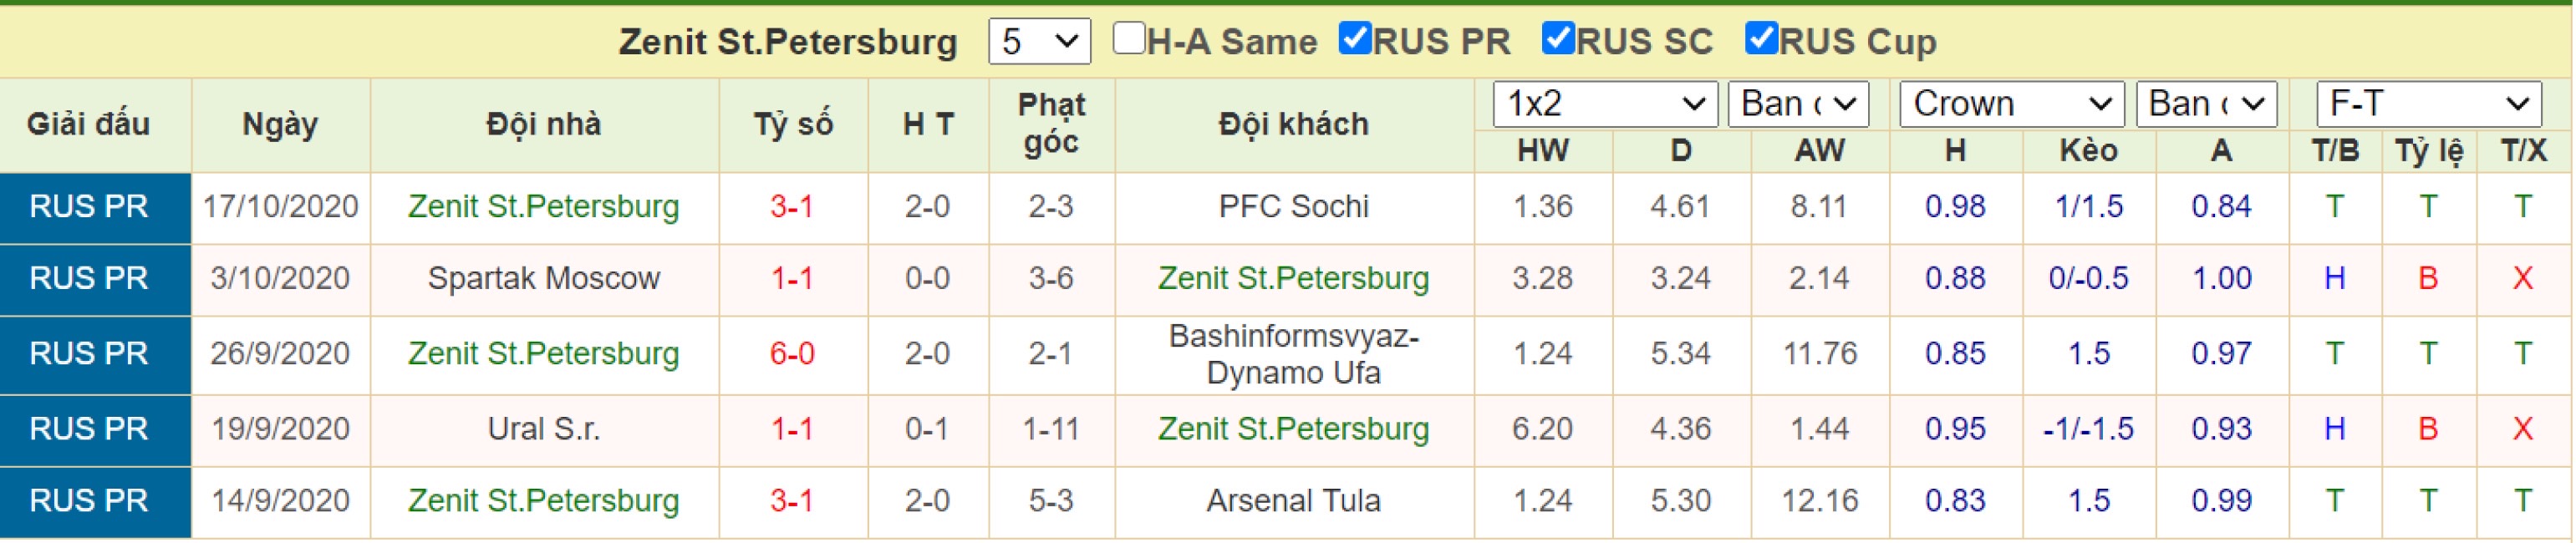Open the PFC Sochi team link

pos(1293,207)
